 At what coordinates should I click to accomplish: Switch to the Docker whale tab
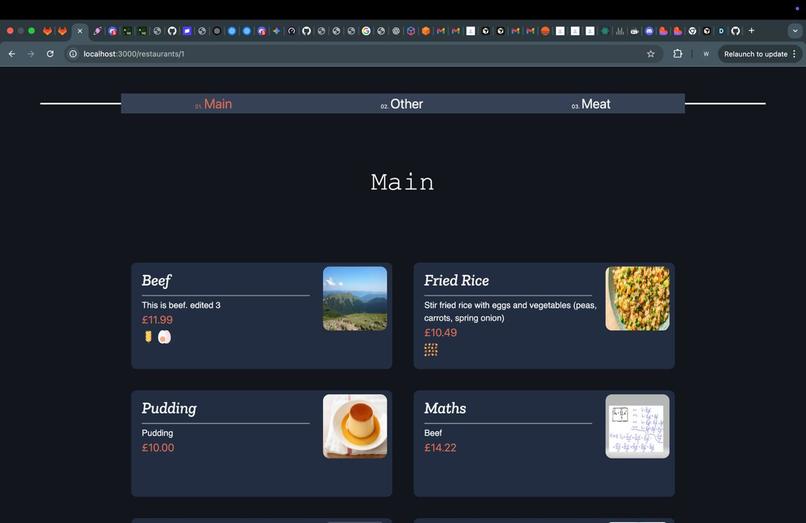click(635, 31)
